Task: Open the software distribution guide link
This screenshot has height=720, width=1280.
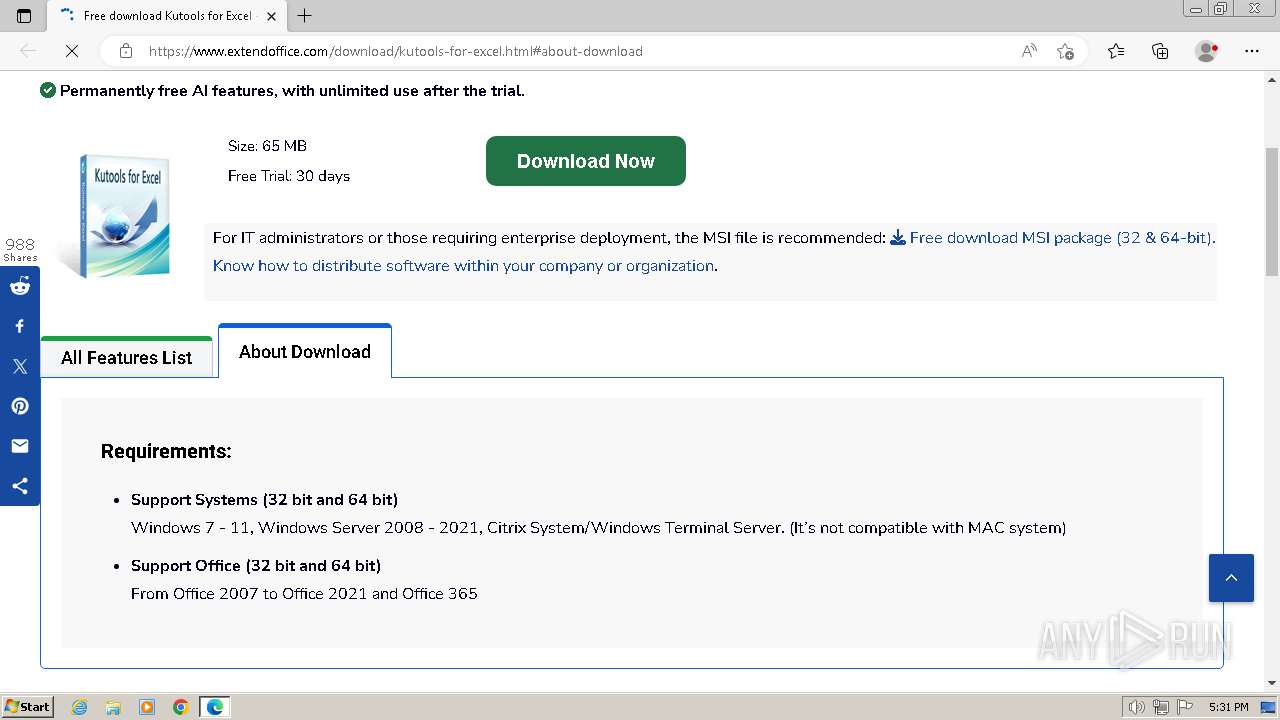Action: (x=464, y=266)
